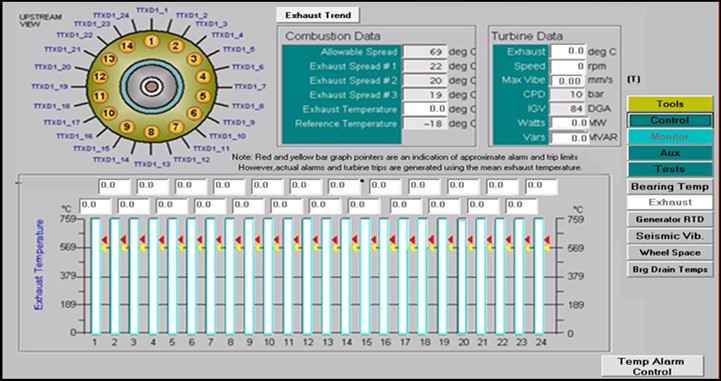The image size is (721, 381).
Task: Open the Exhaust Trend screen
Action: (x=318, y=15)
